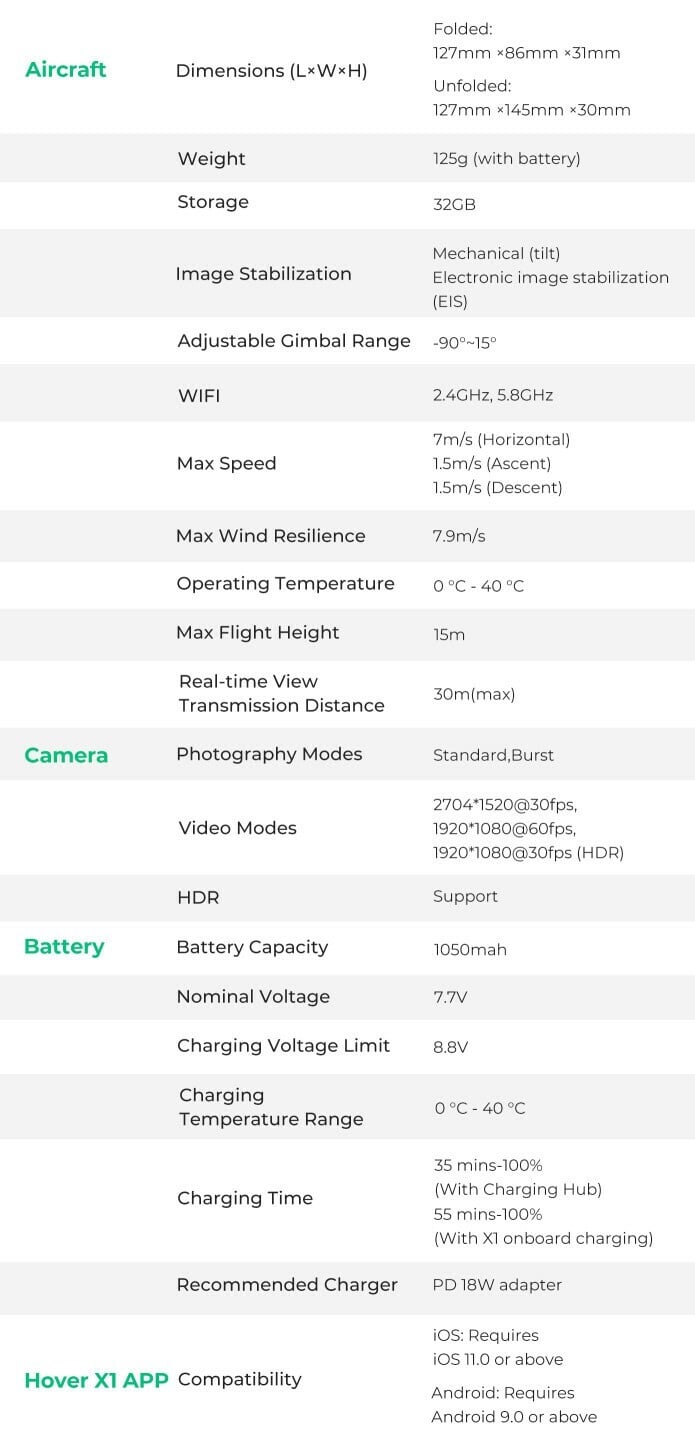Select the Max Flight Height label
The image size is (695, 1446).
(x=257, y=633)
